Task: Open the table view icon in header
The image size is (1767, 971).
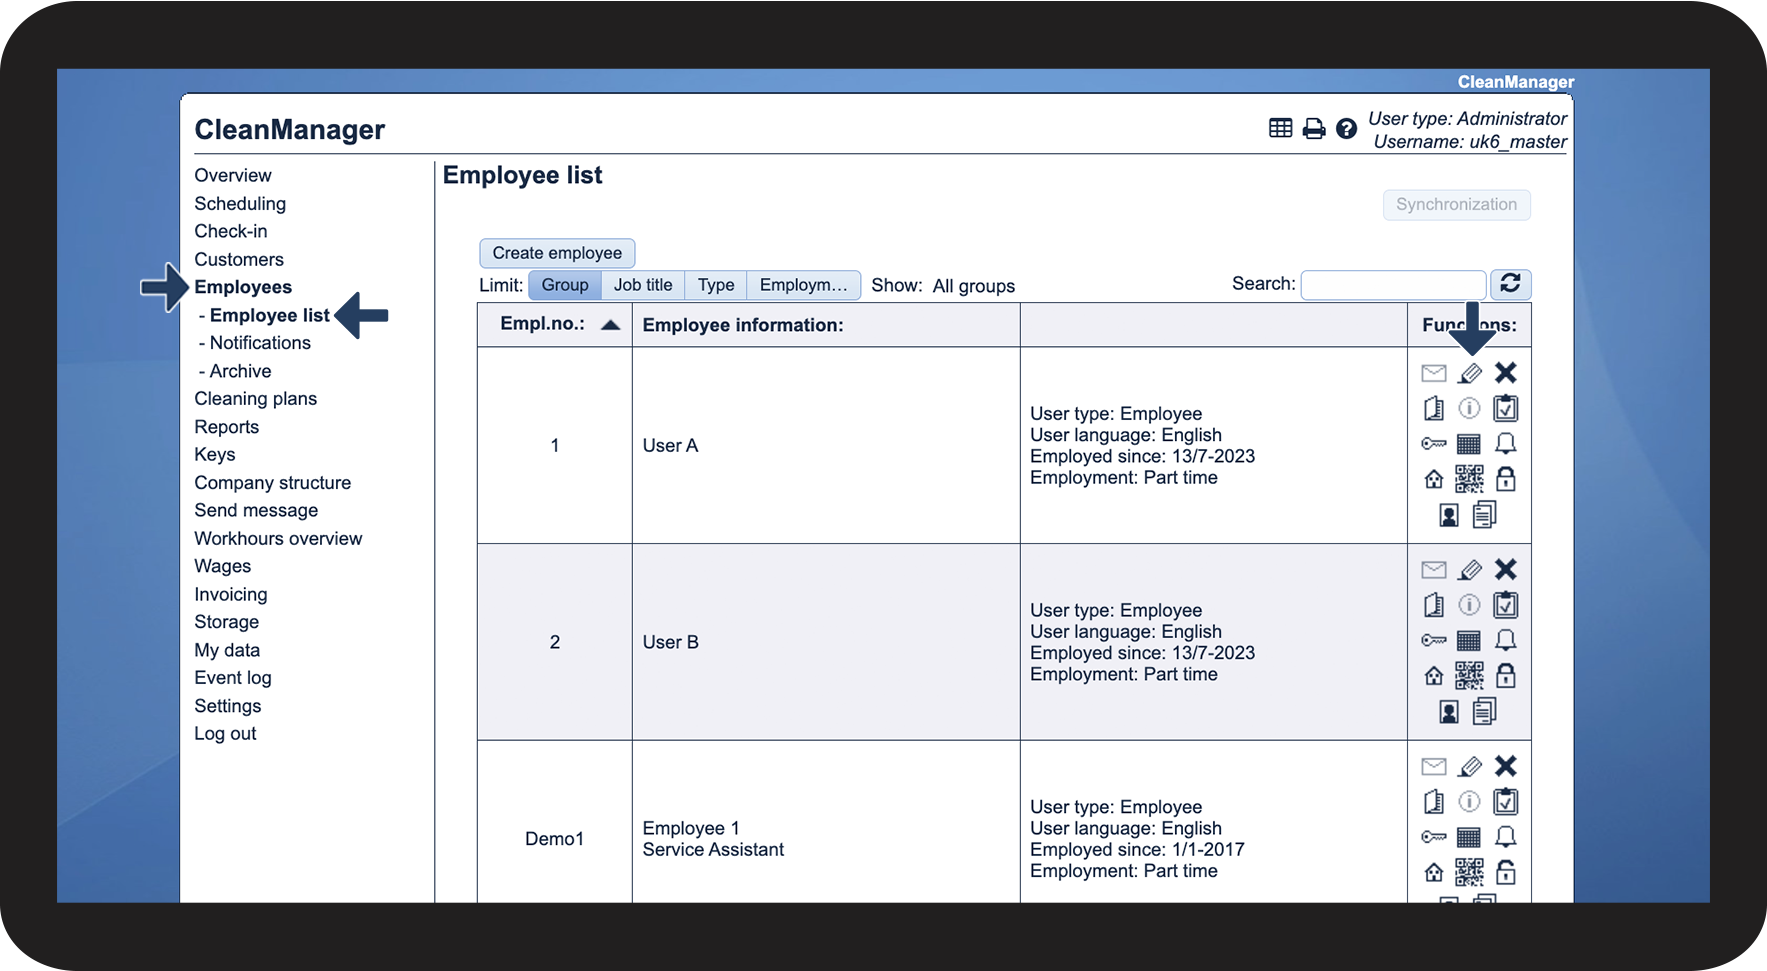Action: click(1280, 128)
